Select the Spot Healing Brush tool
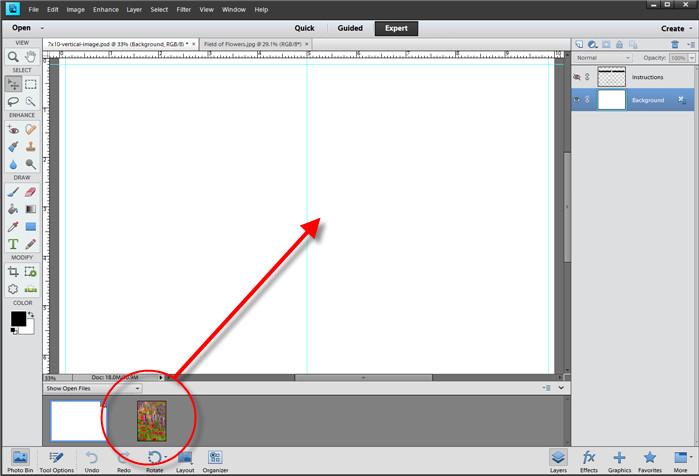Screen dimensions: 699x476 [x=30, y=130]
